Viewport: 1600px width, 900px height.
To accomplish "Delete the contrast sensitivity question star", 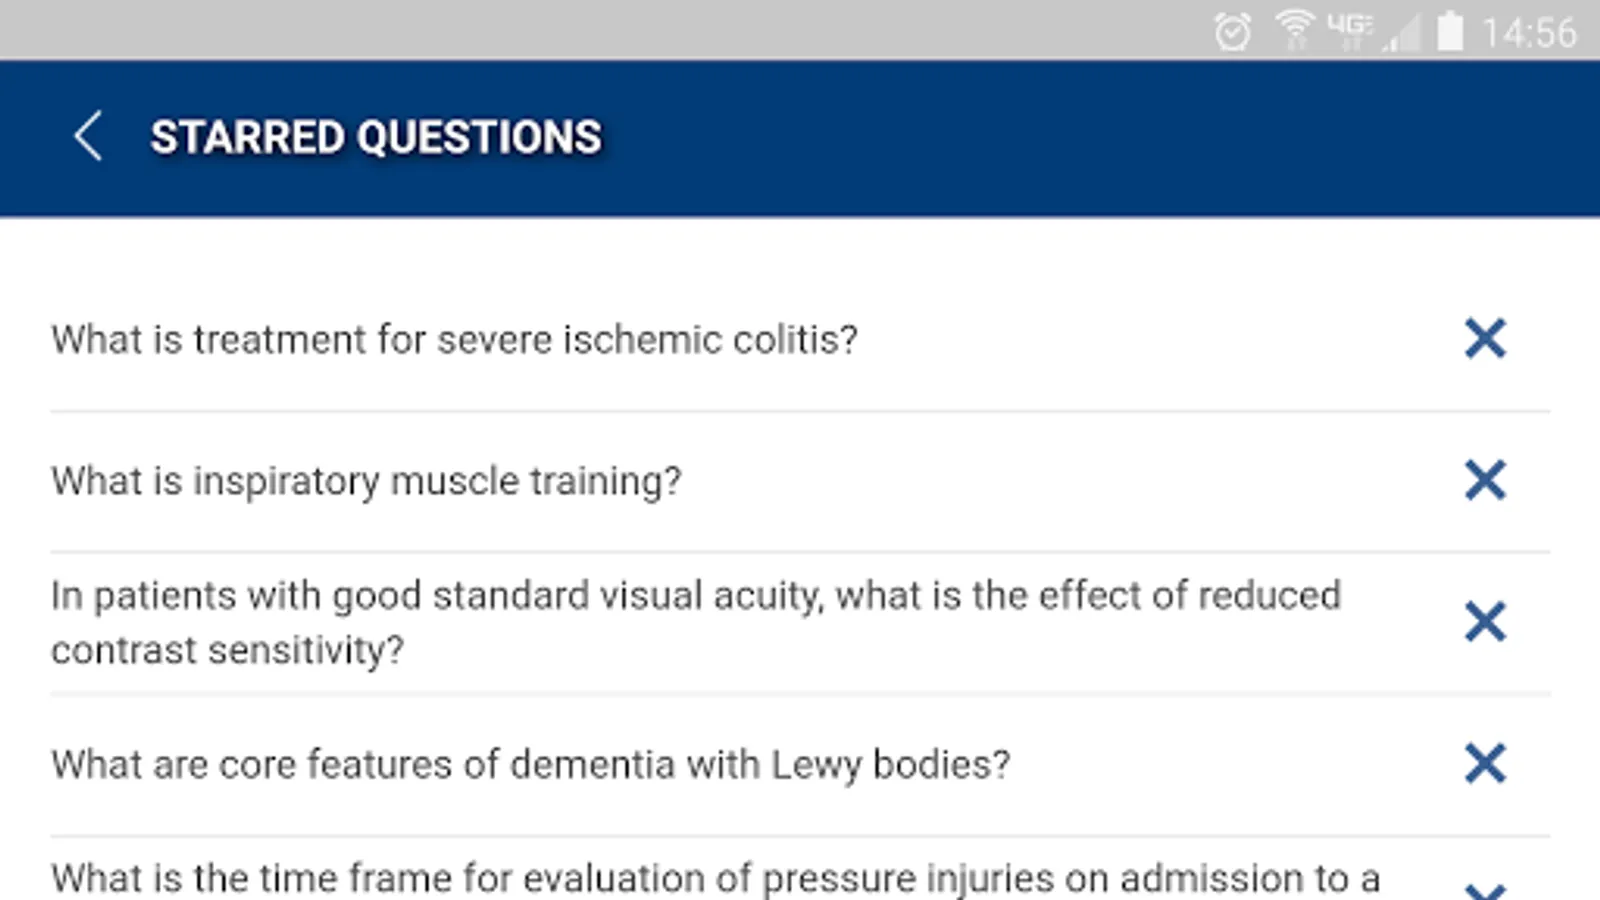I will tap(1485, 622).
